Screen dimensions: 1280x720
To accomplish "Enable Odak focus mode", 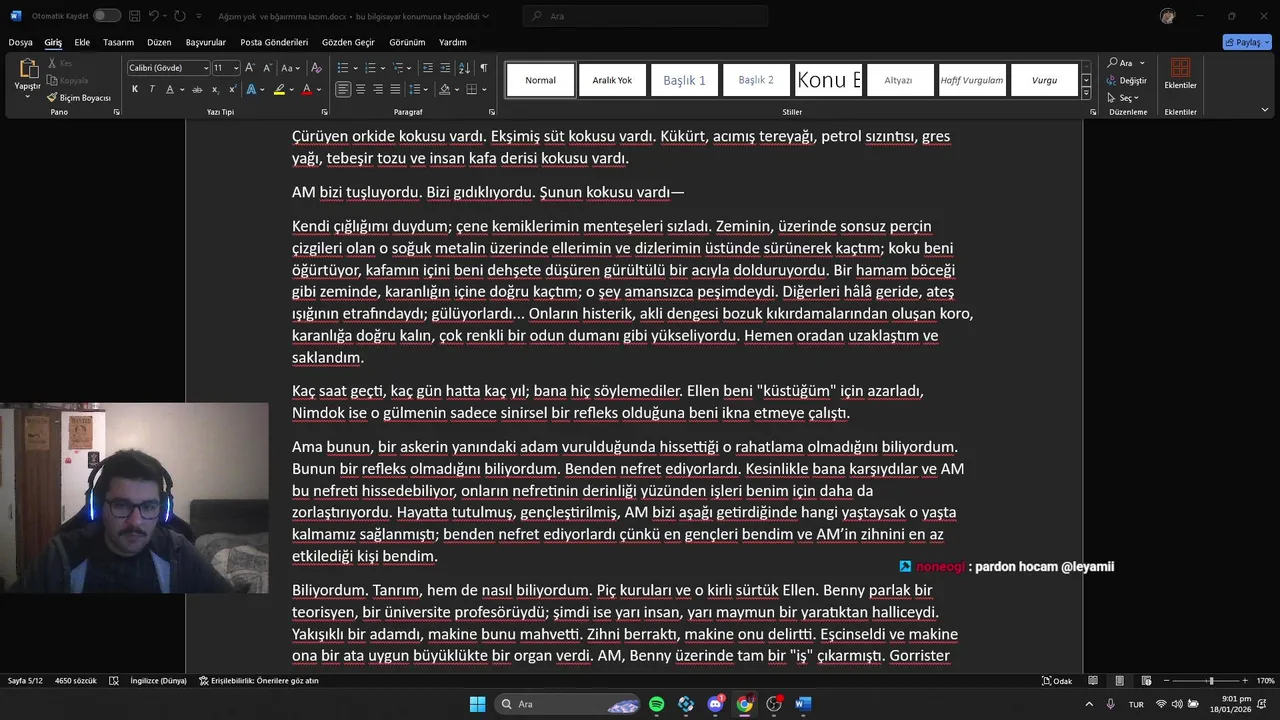I will point(1057,681).
